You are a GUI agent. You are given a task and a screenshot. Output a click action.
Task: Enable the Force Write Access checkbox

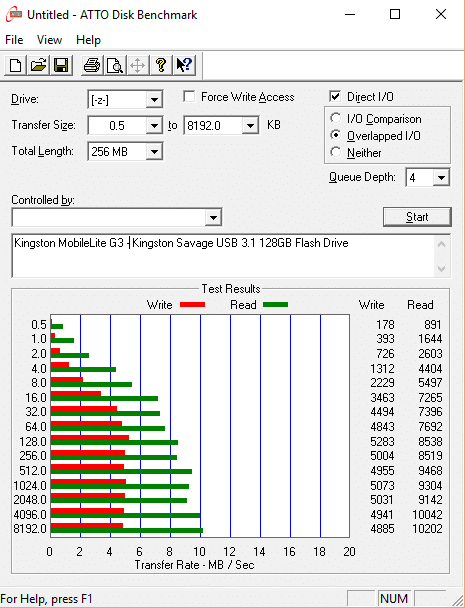point(189,97)
